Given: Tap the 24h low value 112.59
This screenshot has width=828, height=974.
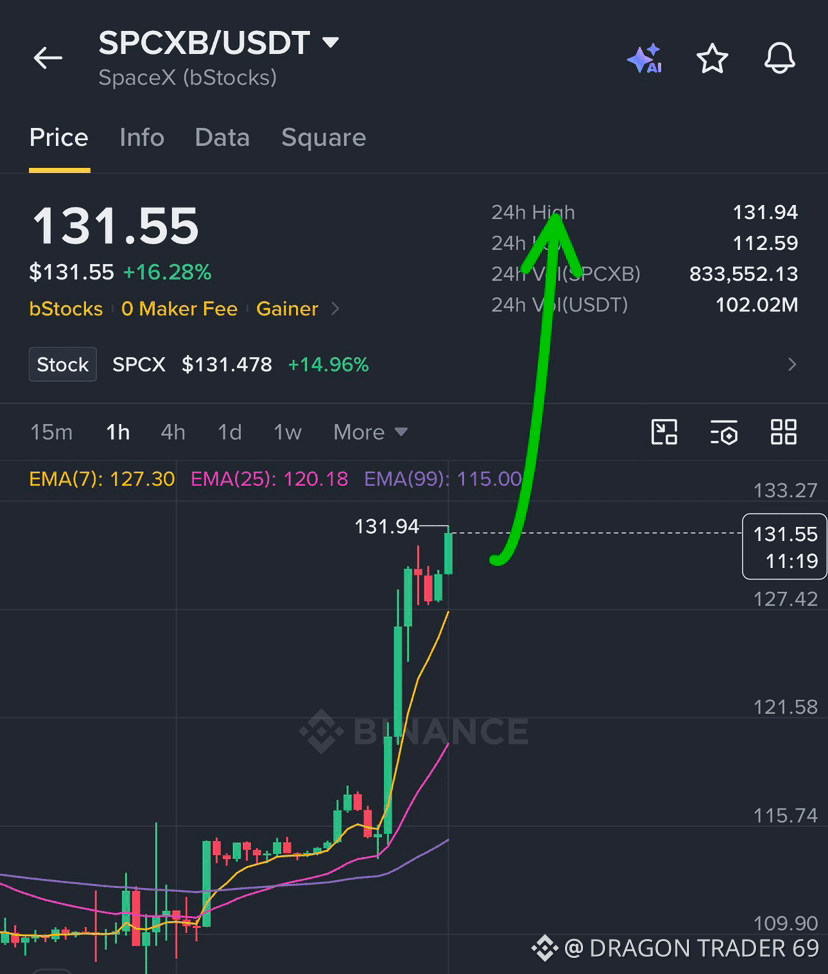Looking at the screenshot, I should click(765, 243).
